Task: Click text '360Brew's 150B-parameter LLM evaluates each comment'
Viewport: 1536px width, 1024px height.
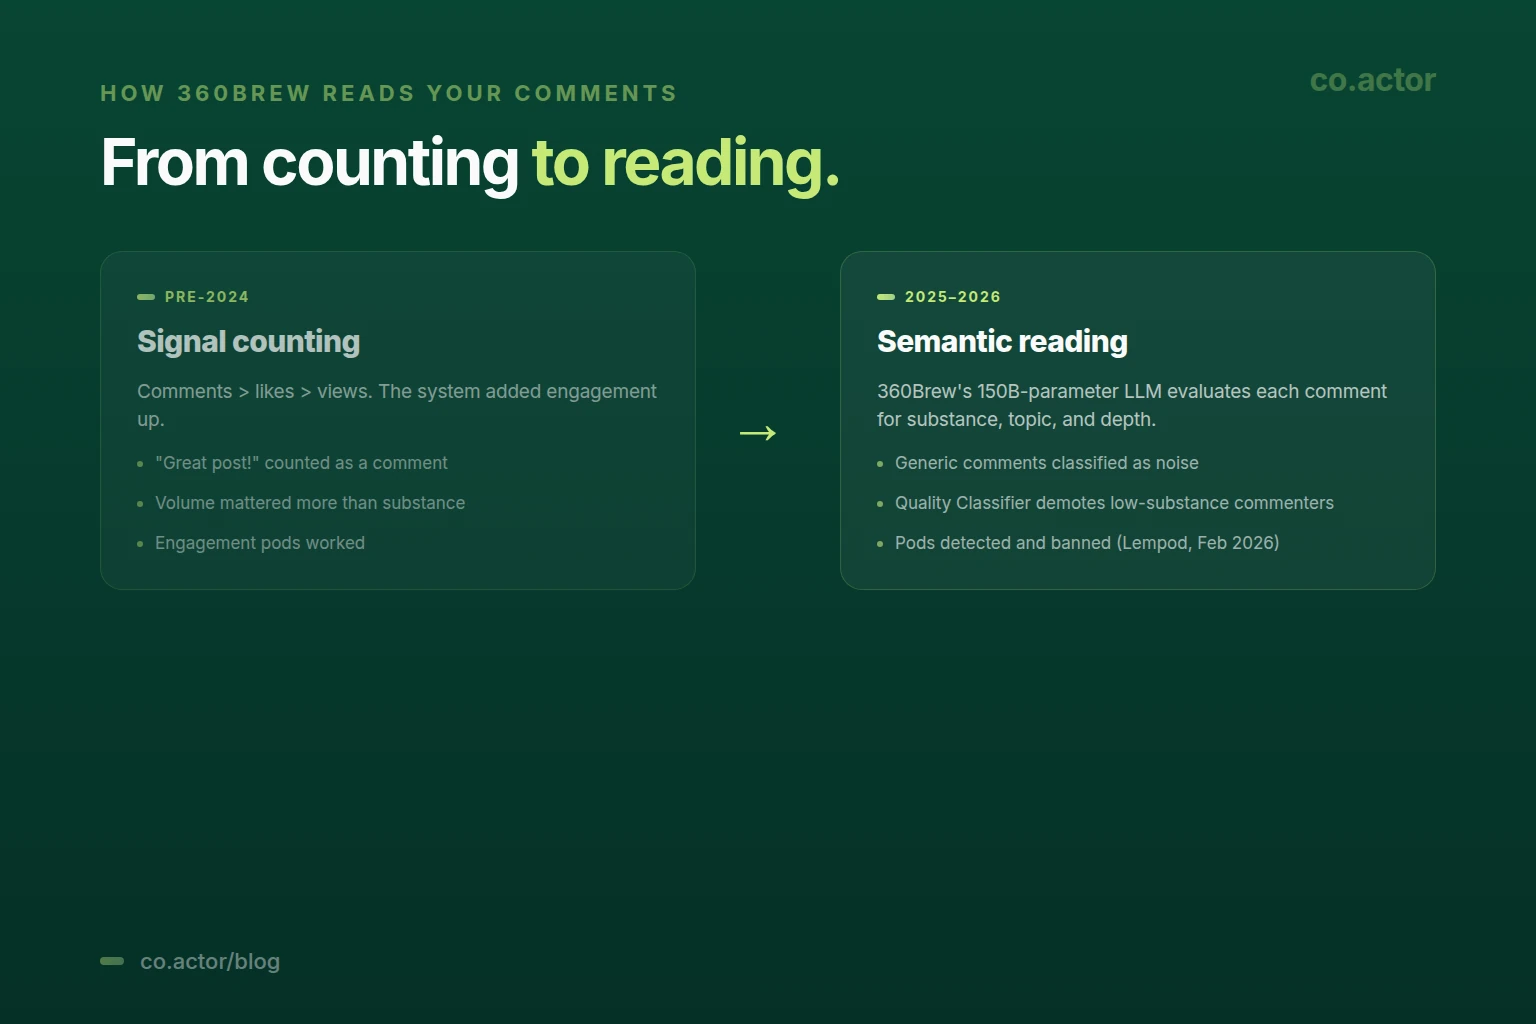Action: [1132, 391]
